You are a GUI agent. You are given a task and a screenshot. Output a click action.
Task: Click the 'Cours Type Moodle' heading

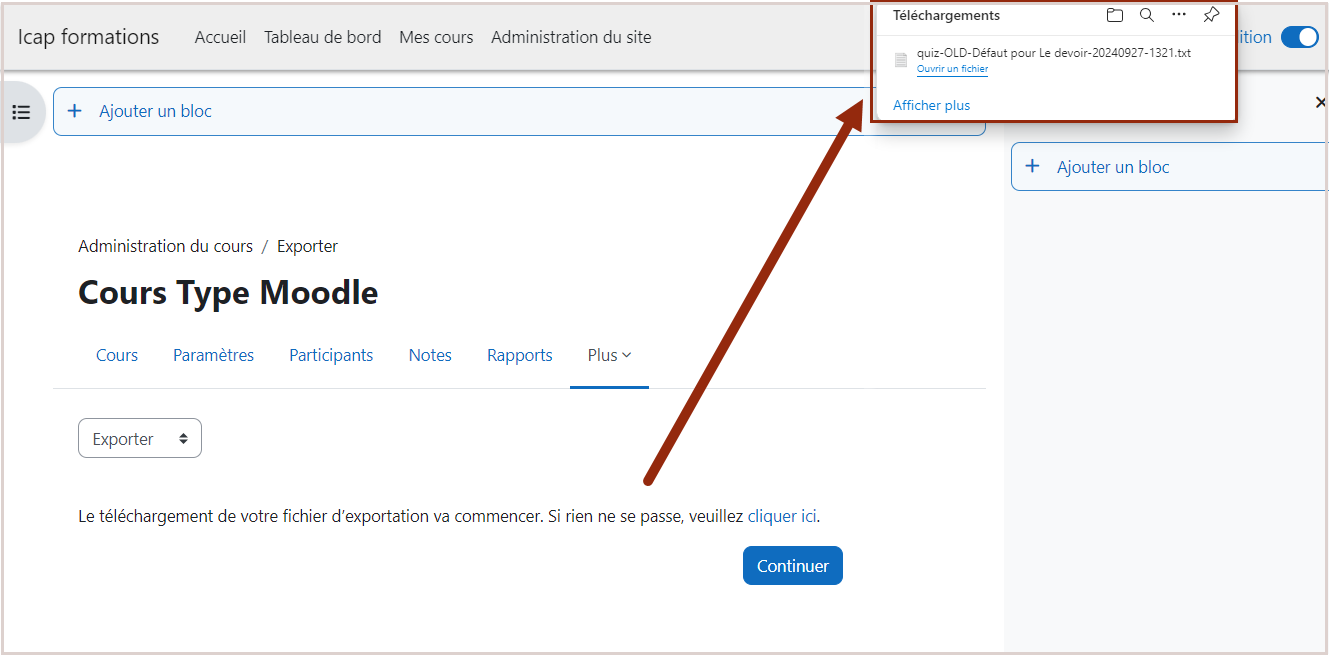tap(228, 293)
